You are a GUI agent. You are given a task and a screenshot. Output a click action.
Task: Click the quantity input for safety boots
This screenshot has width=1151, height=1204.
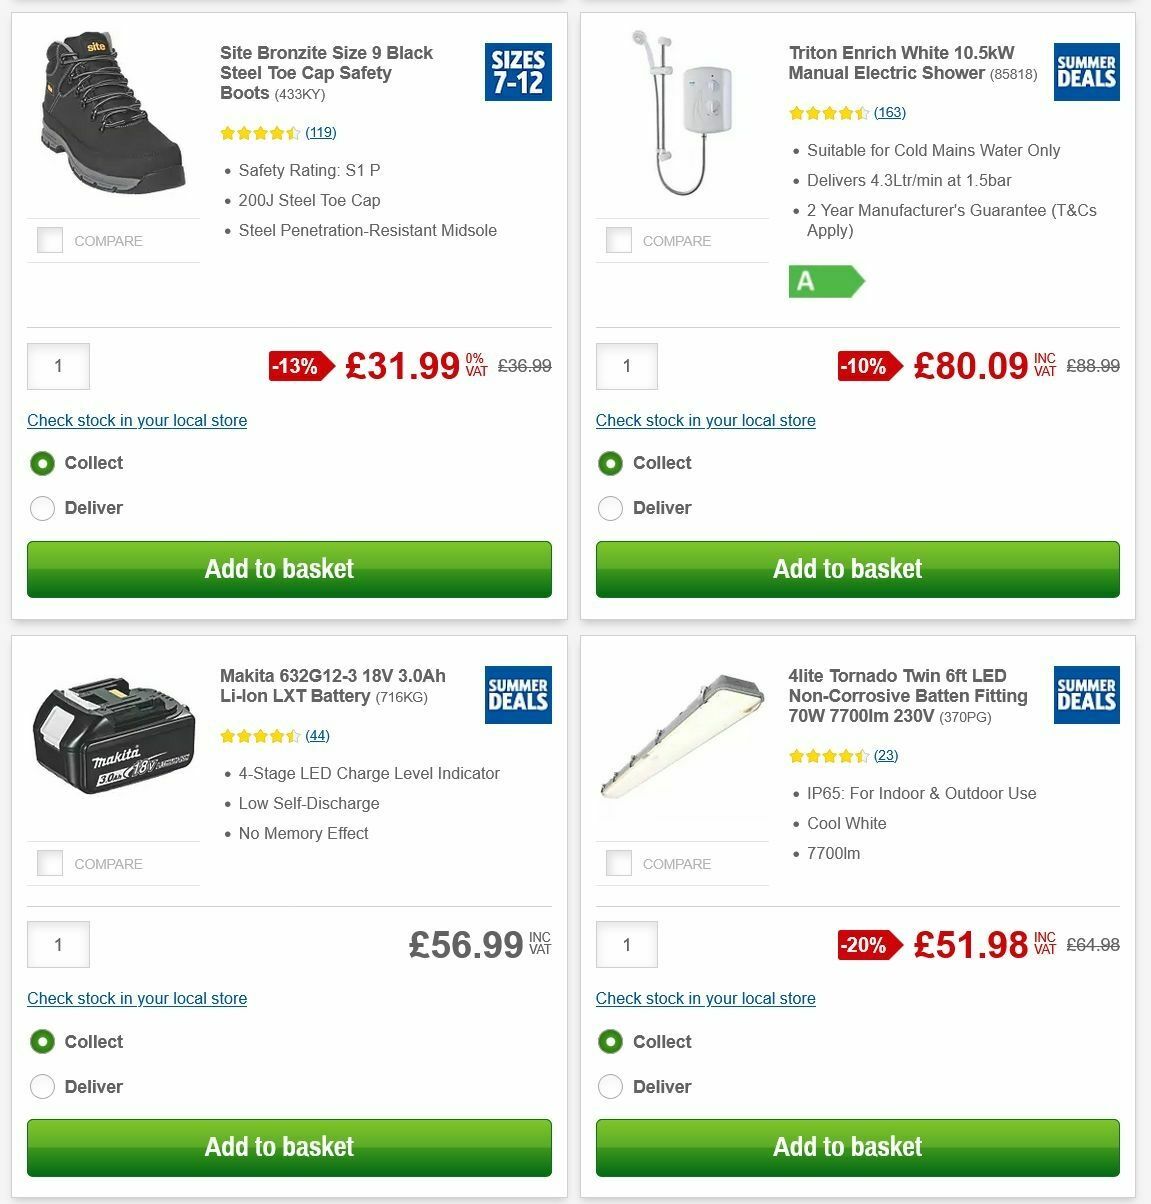58,366
